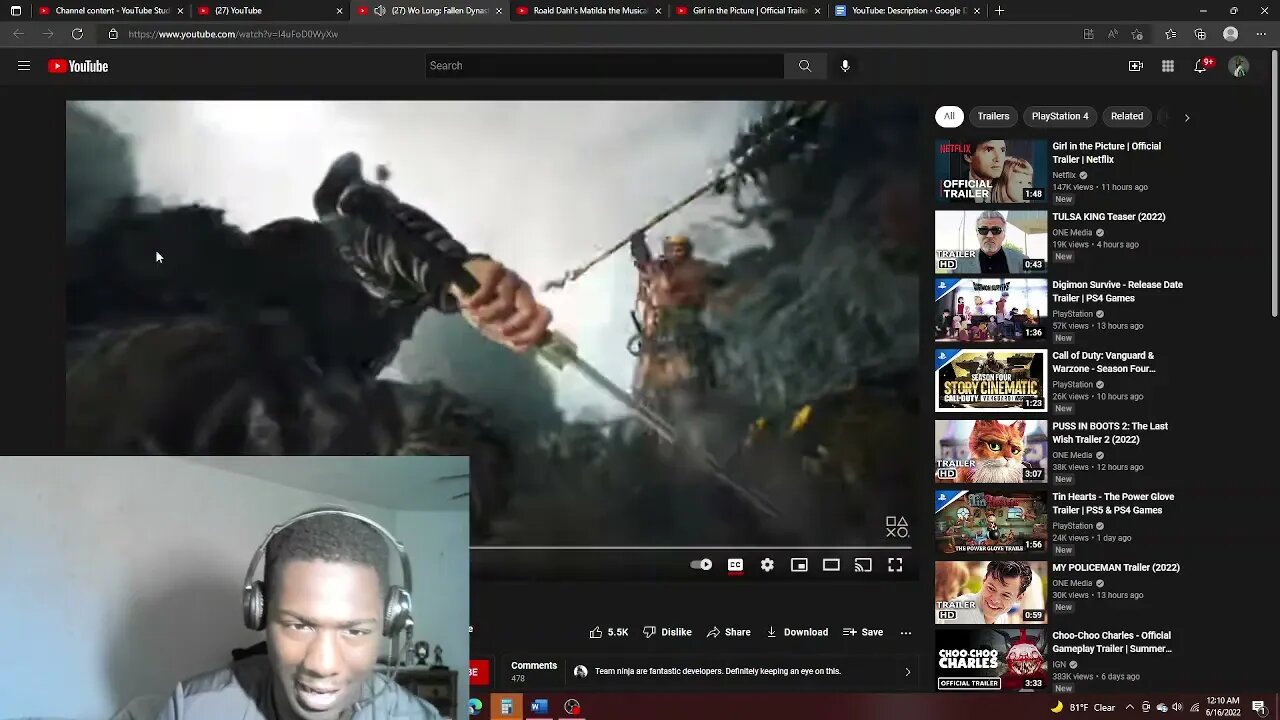The width and height of the screenshot is (1280, 720).
Task: Show hidden system tray icons
Action: point(1130,707)
